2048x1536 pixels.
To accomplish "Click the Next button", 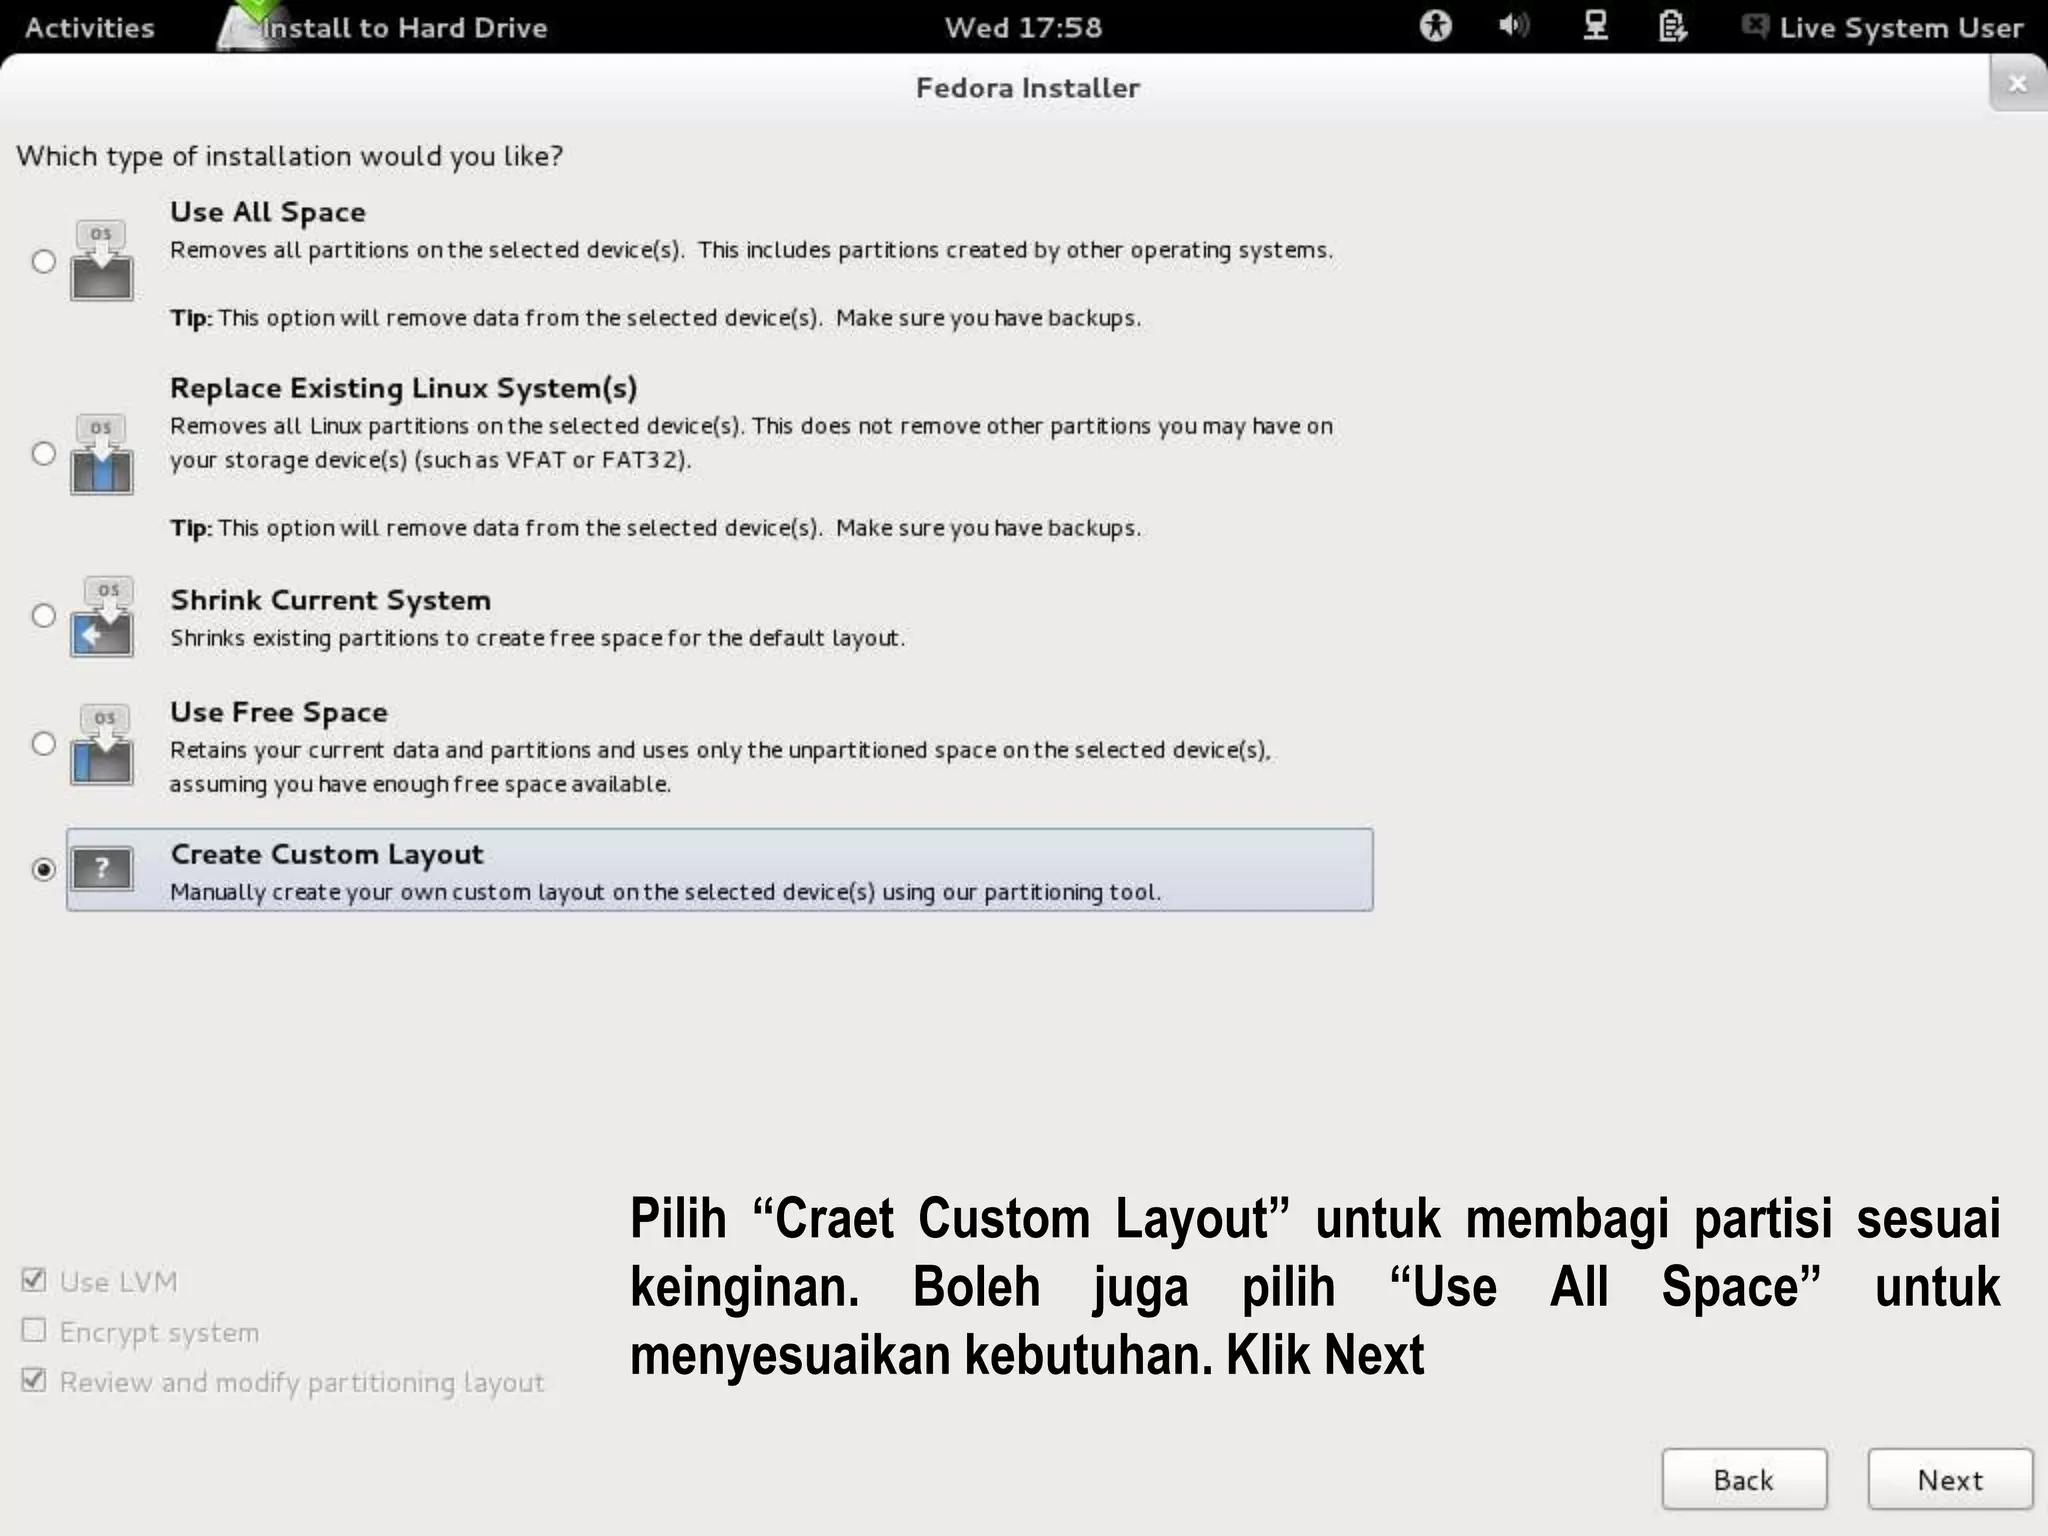I will [1950, 1479].
